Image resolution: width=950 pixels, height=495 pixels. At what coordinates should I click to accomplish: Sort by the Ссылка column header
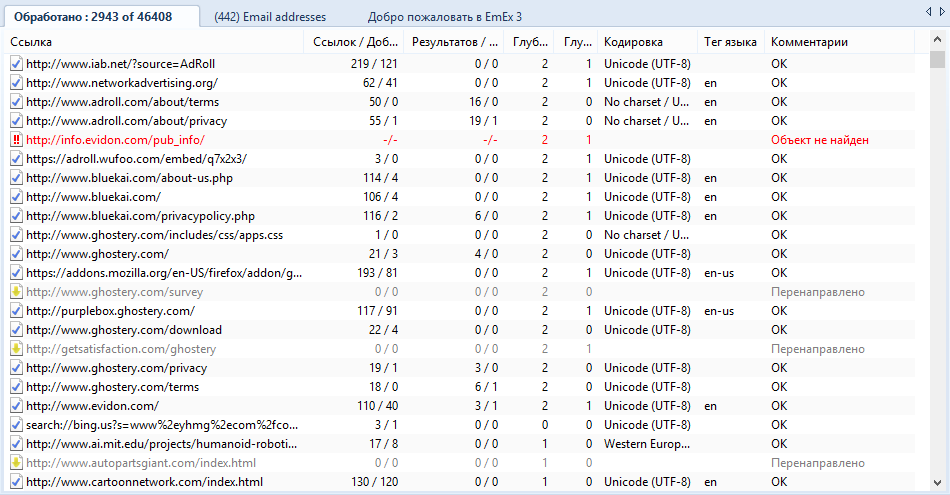pyautogui.click(x=154, y=42)
